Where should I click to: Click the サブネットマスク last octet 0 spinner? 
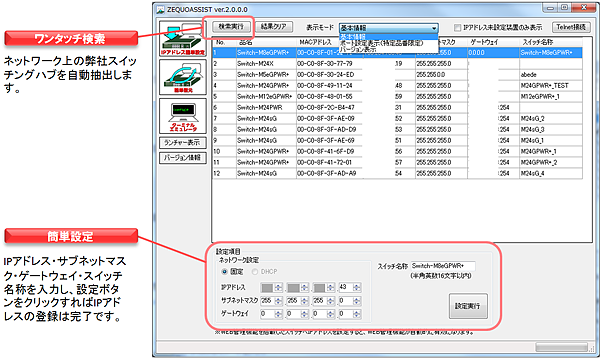356,301
